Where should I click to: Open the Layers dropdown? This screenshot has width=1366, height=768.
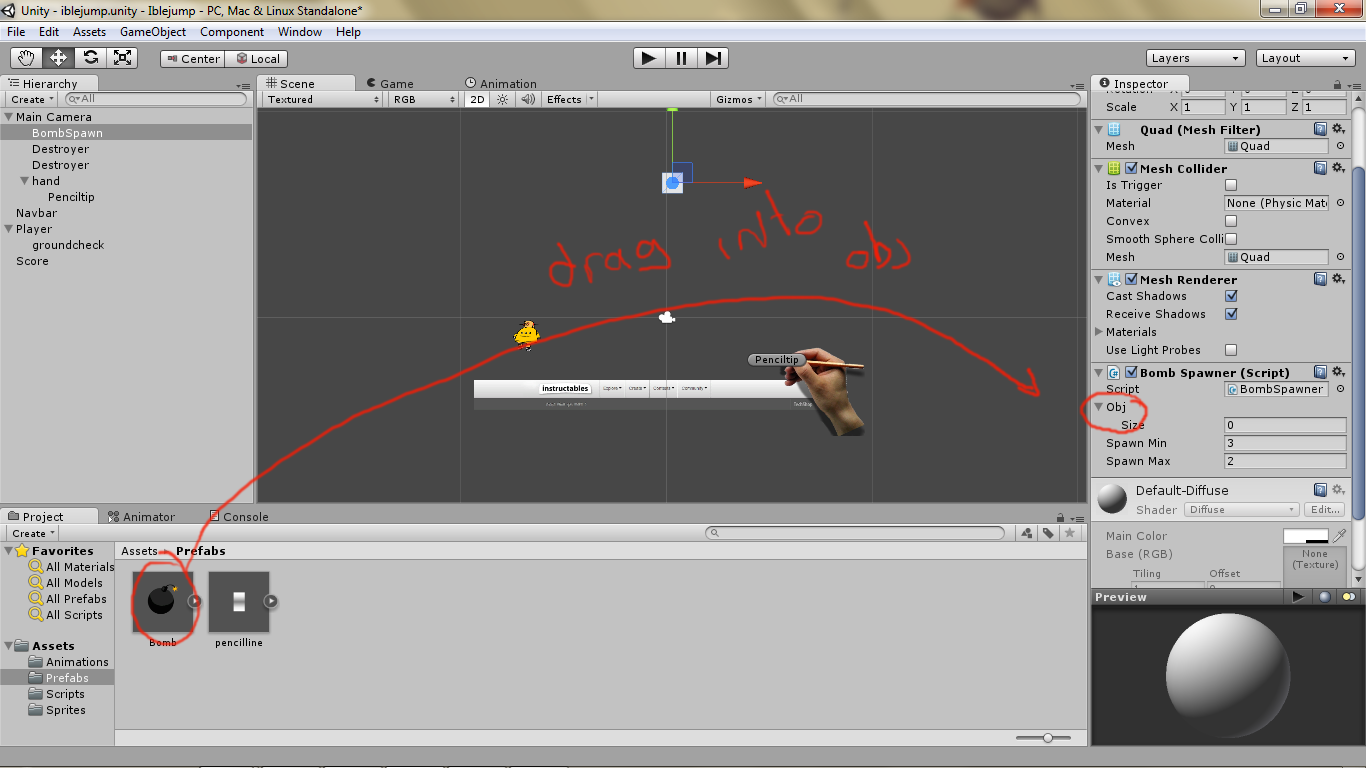click(1195, 57)
